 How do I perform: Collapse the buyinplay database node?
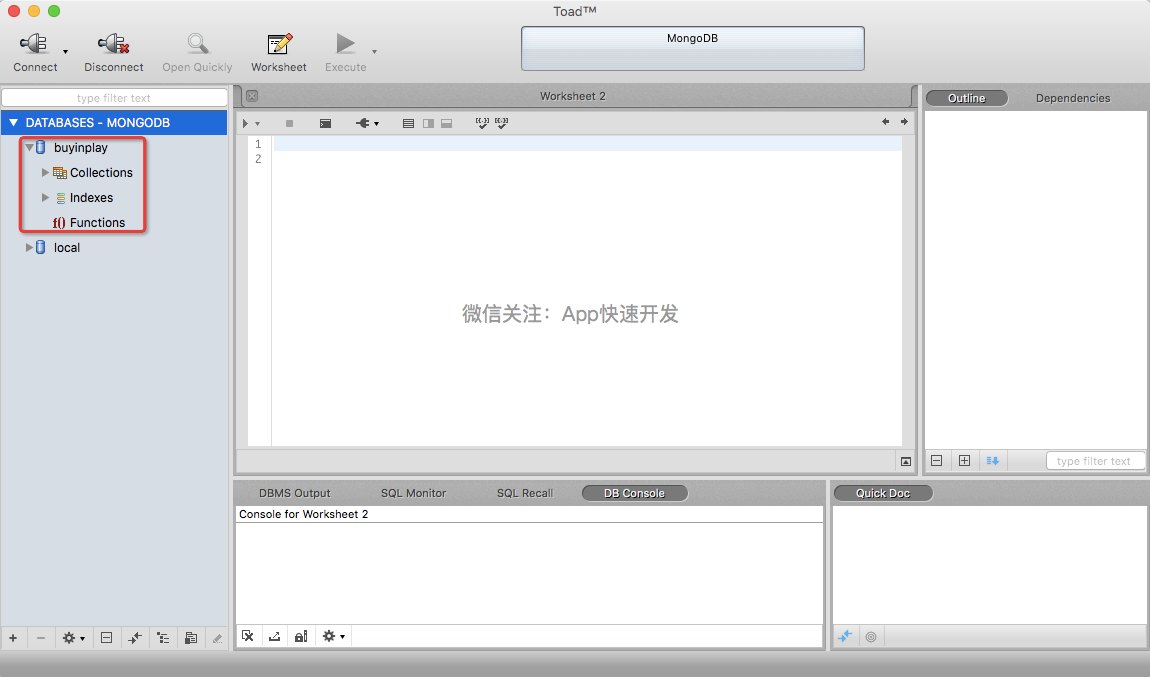29,147
